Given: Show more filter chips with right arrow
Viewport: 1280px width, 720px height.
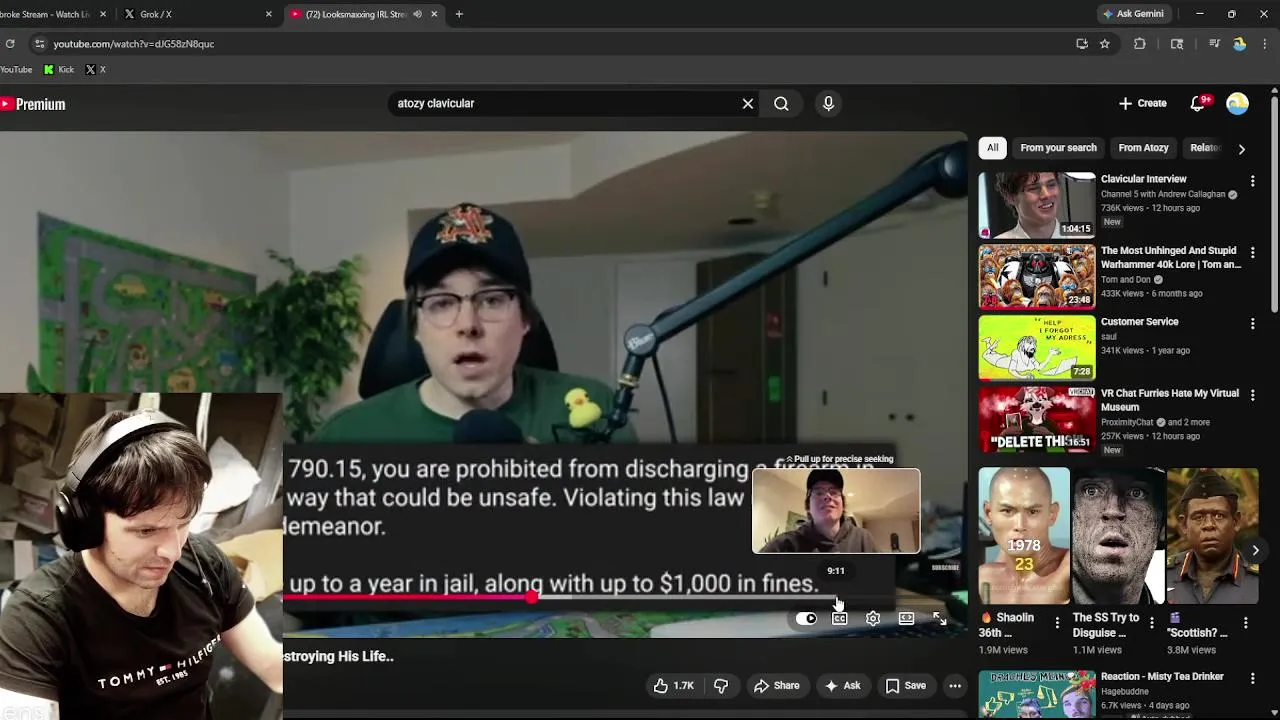Looking at the screenshot, I should [1241, 149].
